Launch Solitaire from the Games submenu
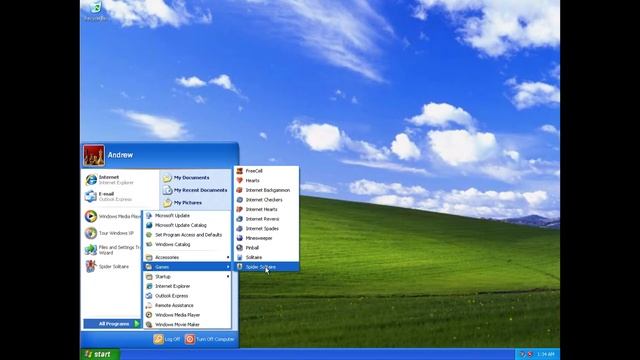 point(266,257)
